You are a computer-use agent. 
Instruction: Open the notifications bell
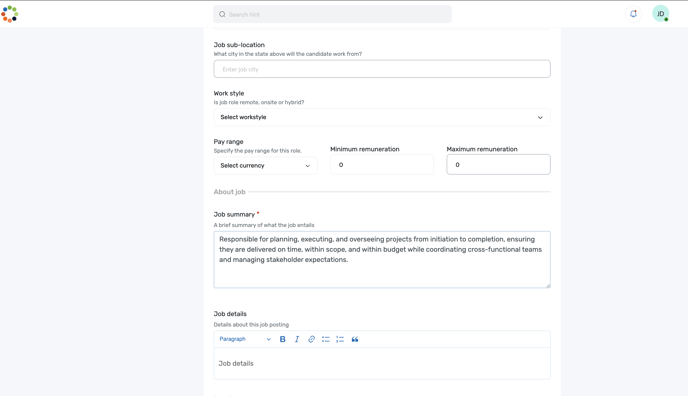(633, 14)
